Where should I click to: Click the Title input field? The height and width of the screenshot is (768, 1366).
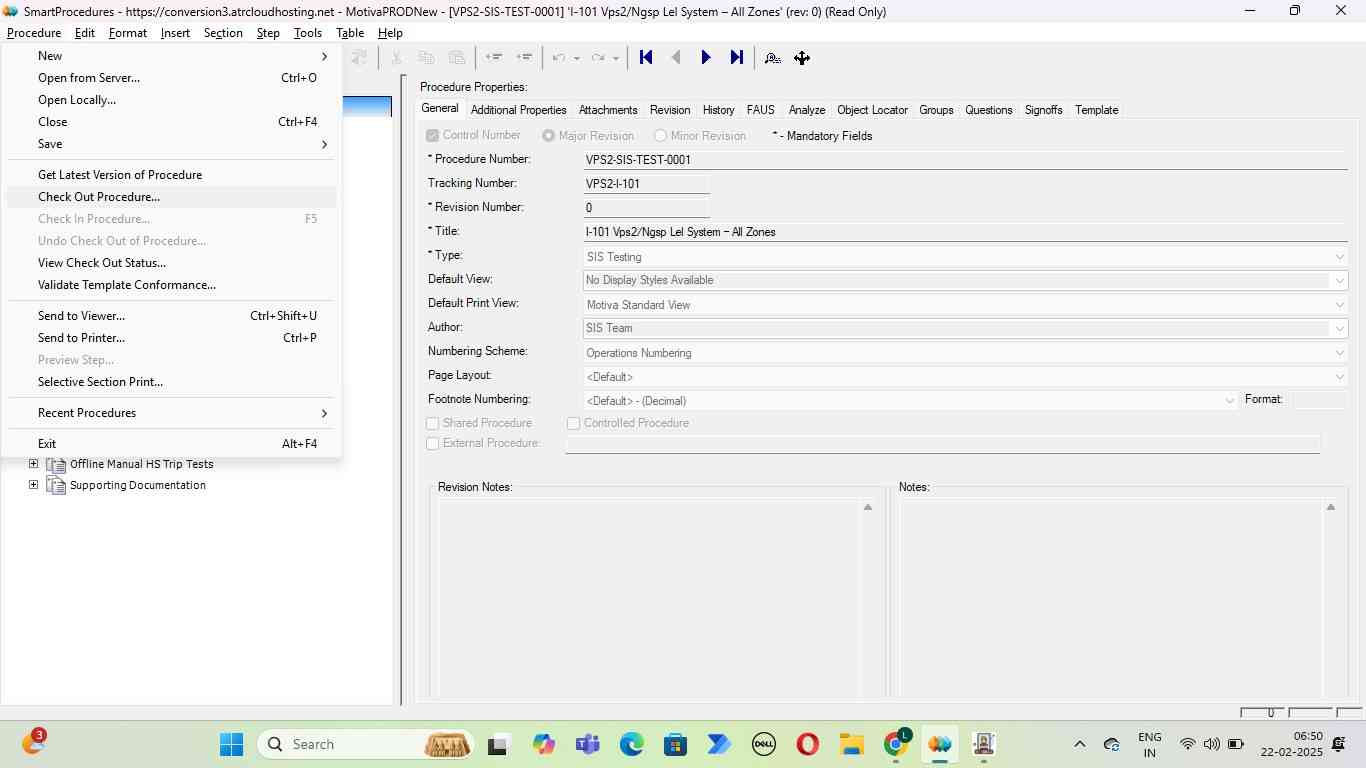tap(966, 232)
